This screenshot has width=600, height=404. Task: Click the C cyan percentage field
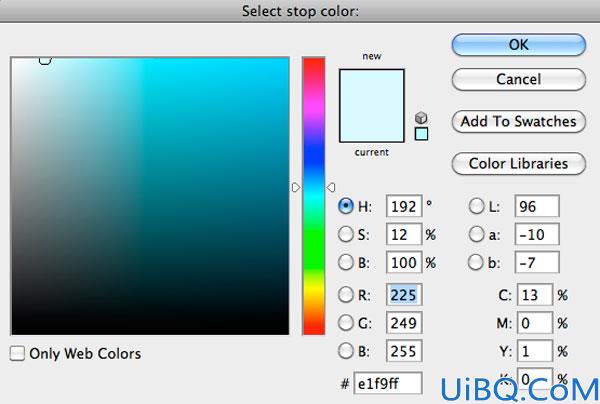pos(535,295)
